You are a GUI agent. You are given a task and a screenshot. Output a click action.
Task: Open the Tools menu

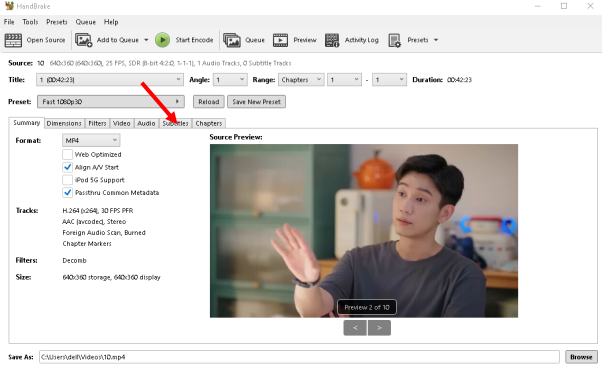pyautogui.click(x=30, y=22)
